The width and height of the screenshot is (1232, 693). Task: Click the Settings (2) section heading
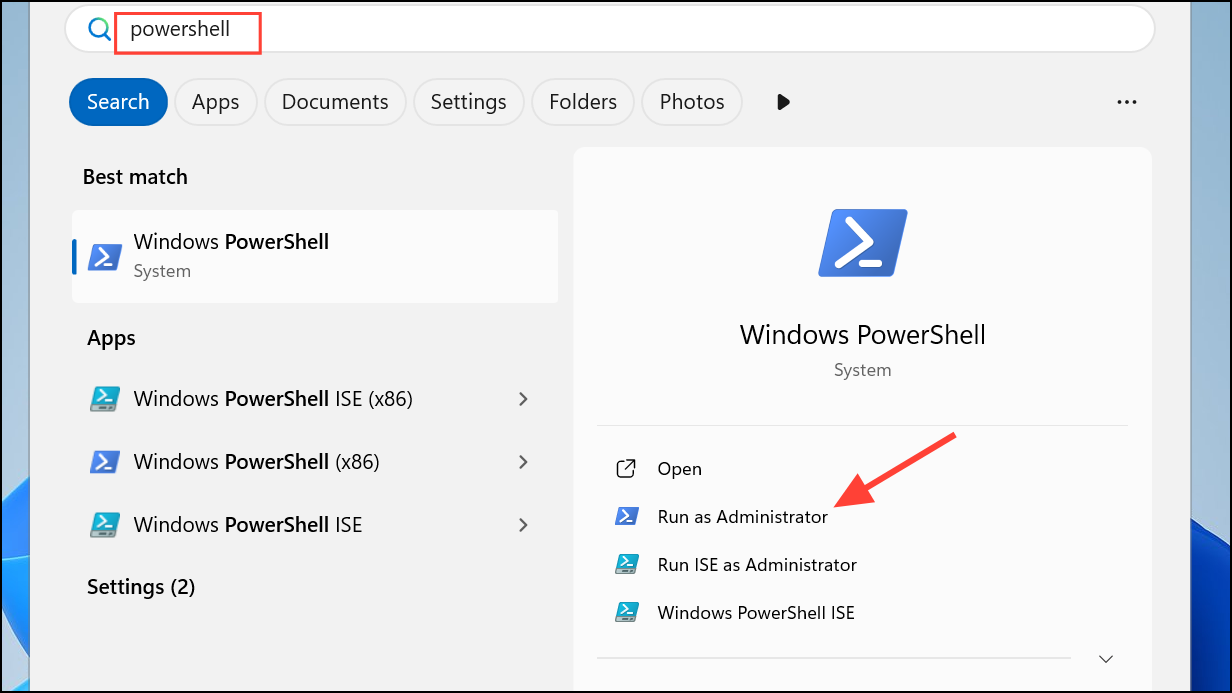coord(141,587)
